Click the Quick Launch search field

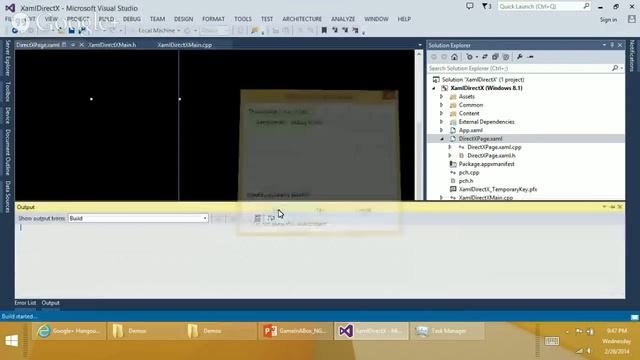click(544, 7)
